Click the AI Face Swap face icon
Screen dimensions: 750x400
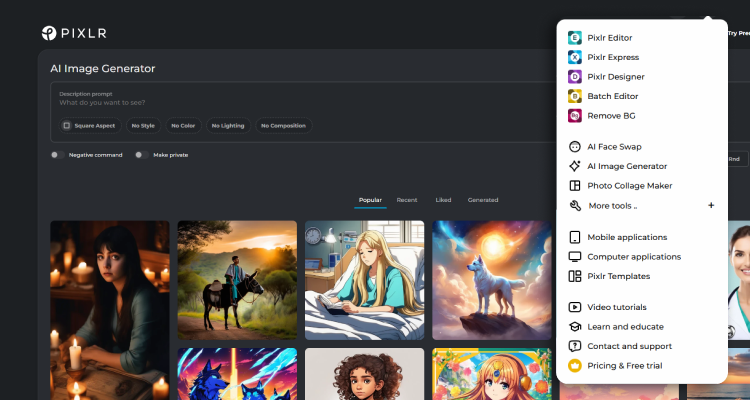click(574, 147)
